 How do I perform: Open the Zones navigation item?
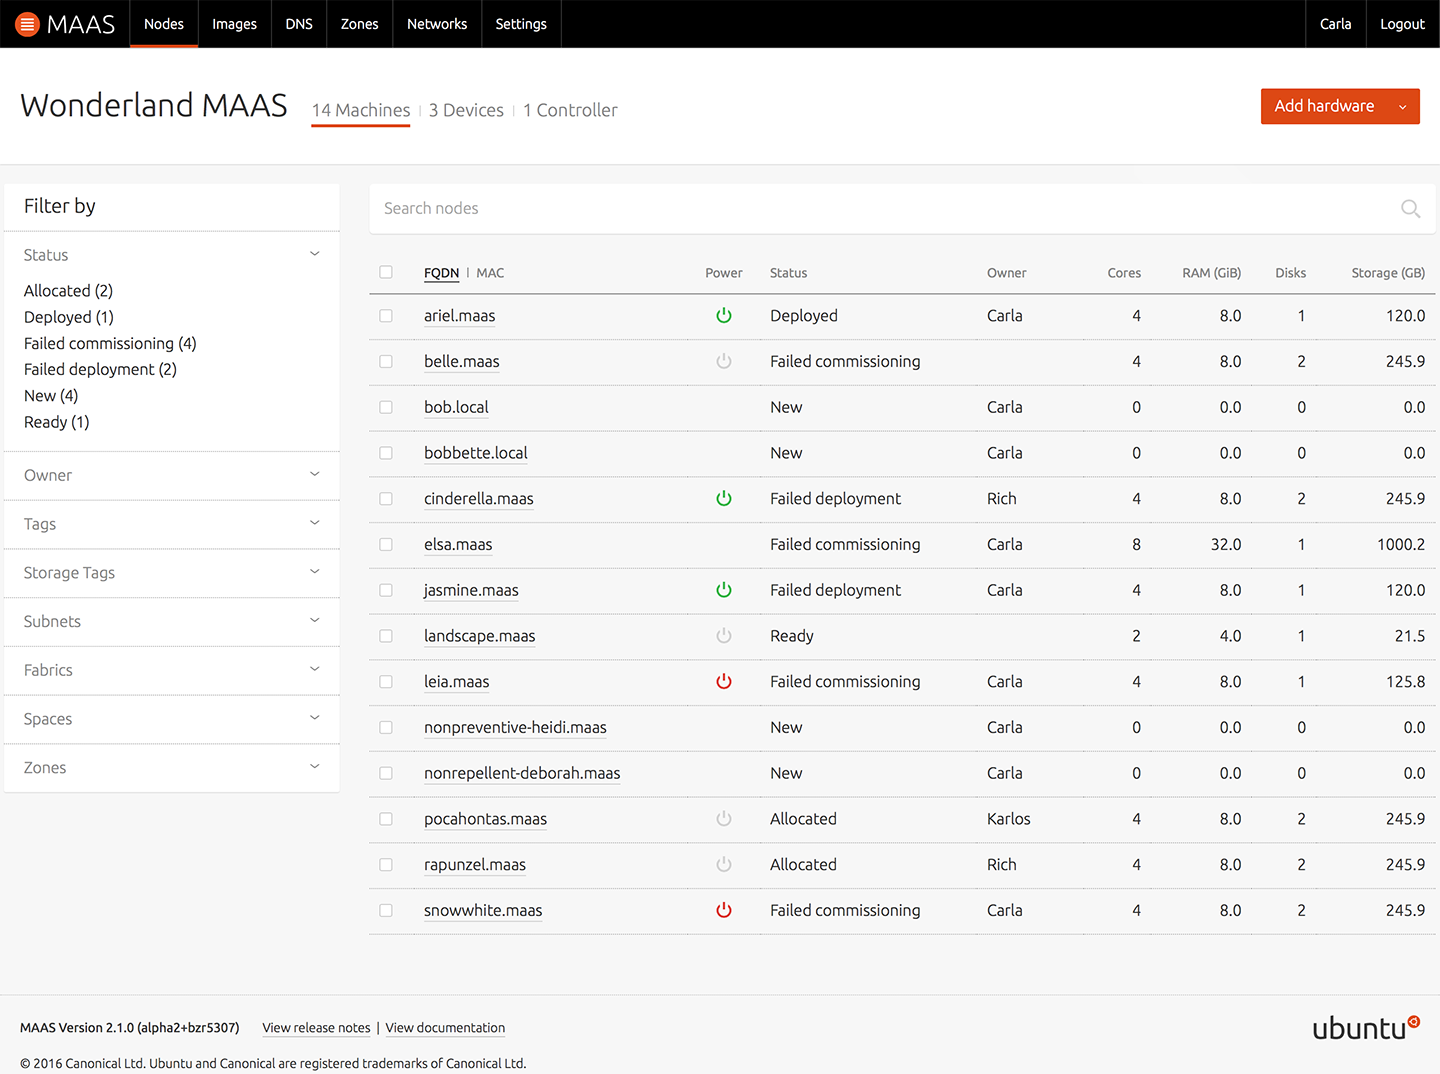pyautogui.click(x=360, y=24)
